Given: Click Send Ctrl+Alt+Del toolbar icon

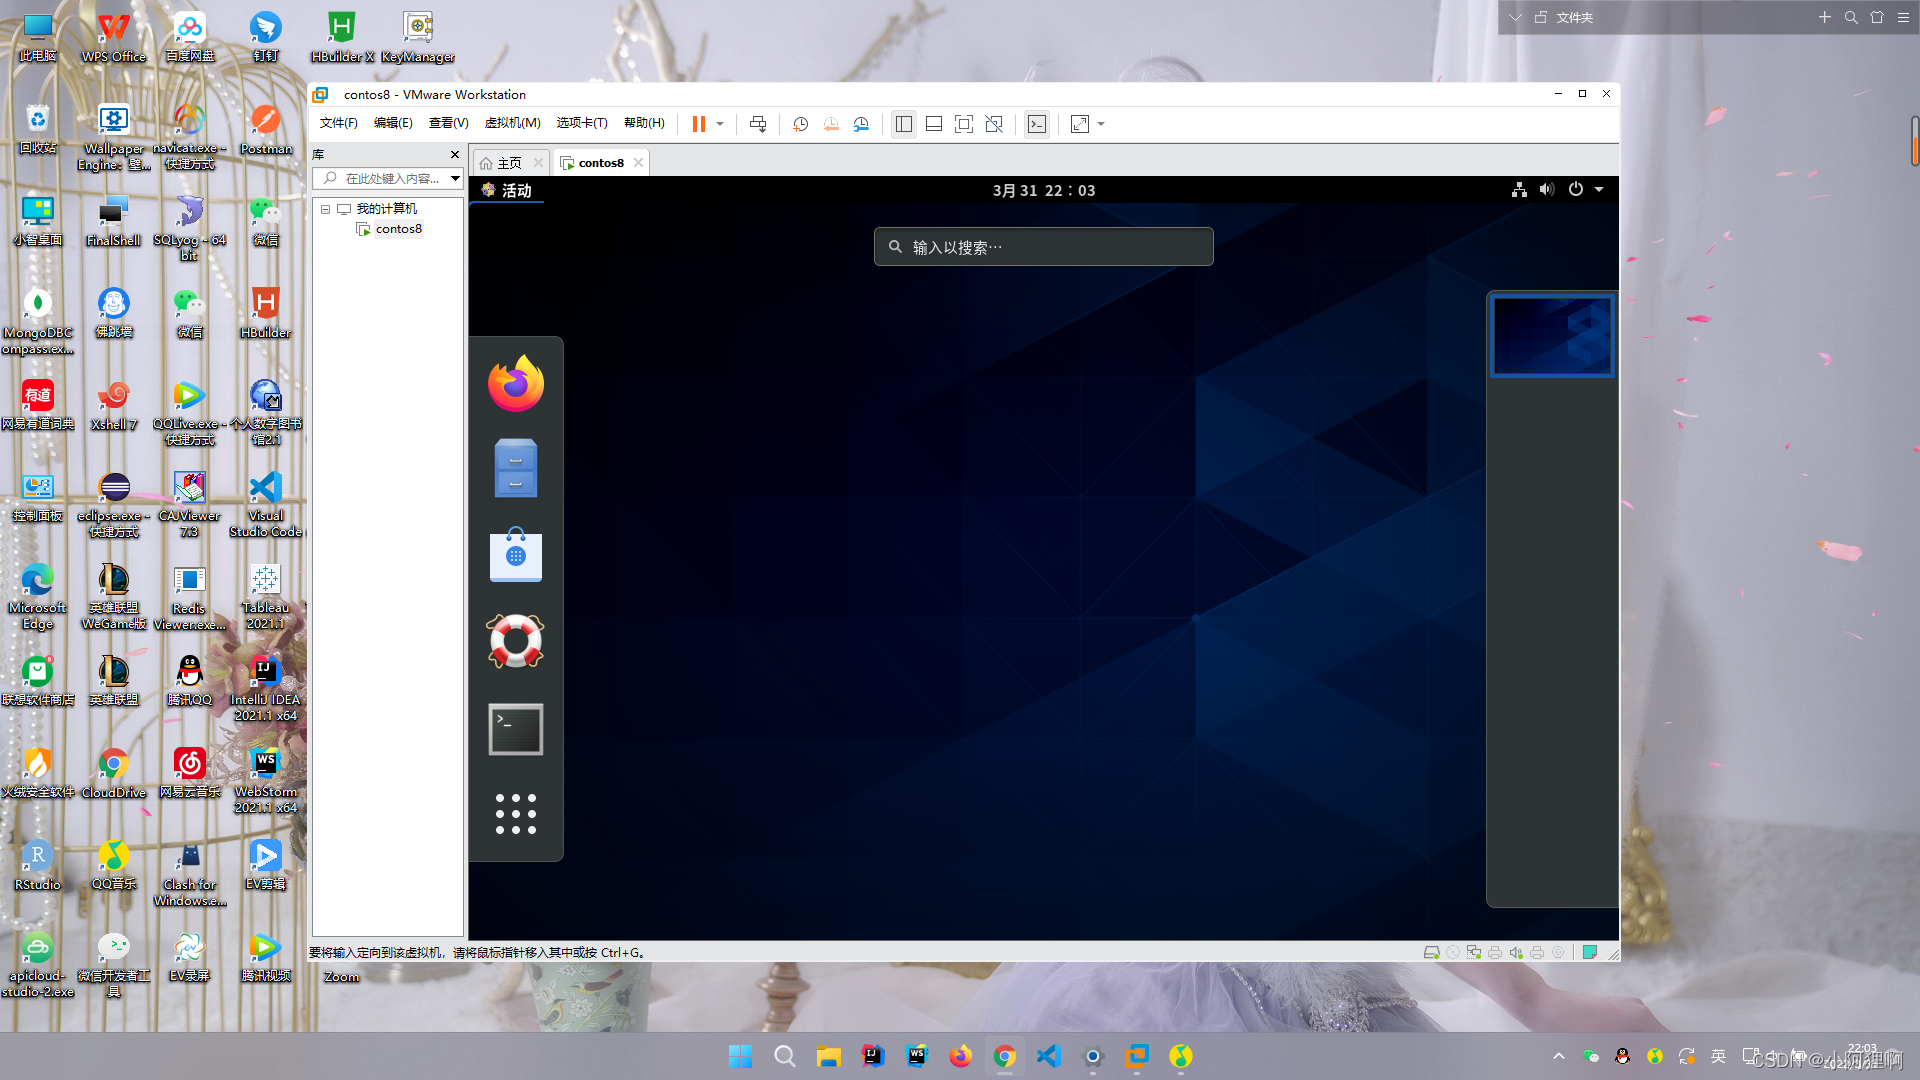Looking at the screenshot, I should [758, 124].
